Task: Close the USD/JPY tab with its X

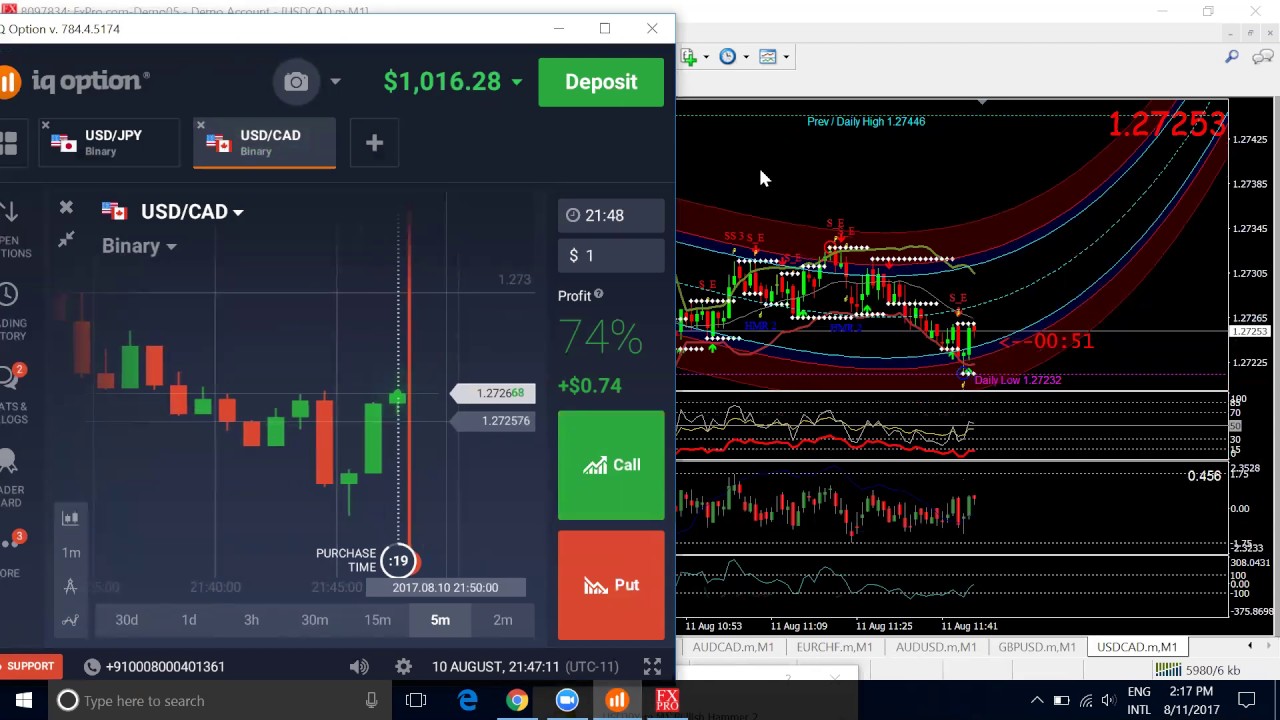Action: point(45,126)
